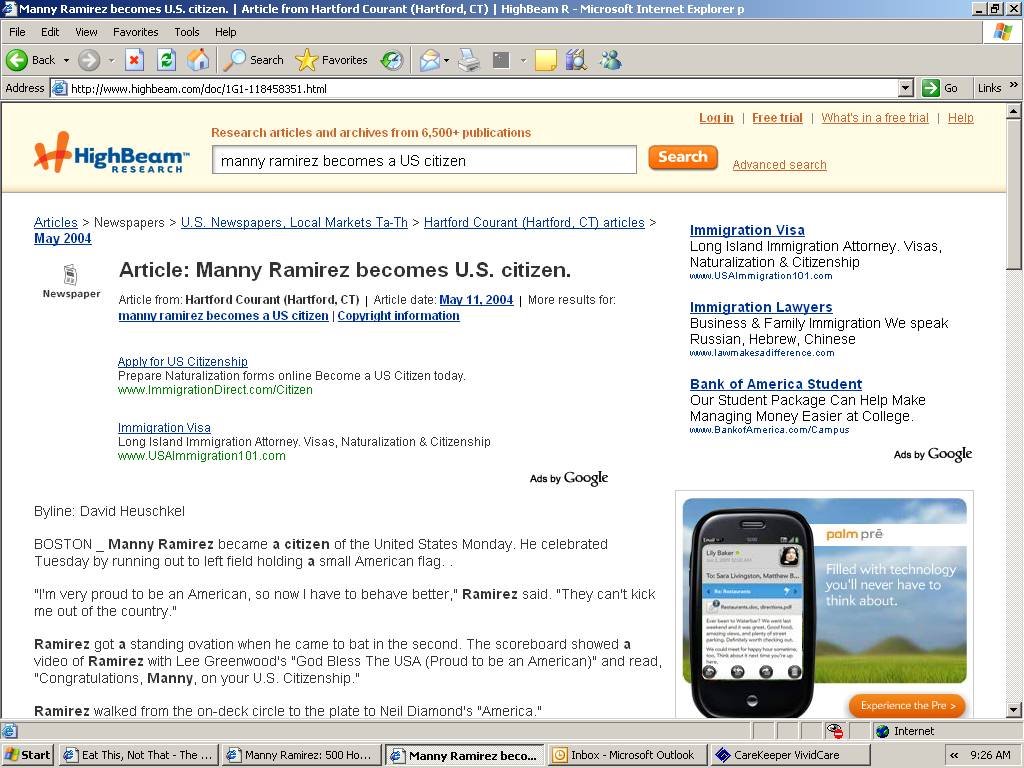Viewport: 1024px width, 768px height.
Task: Open the Help menu
Action: click(225, 32)
